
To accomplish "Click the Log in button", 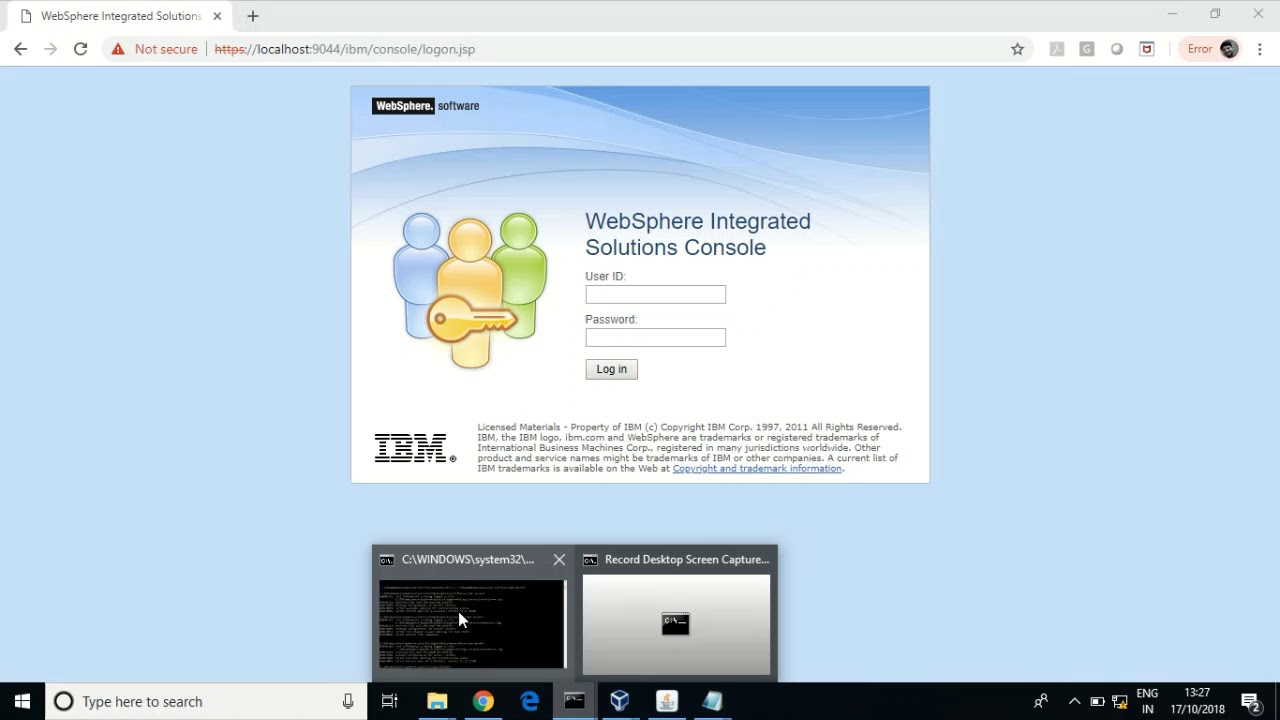I will click(x=611, y=369).
